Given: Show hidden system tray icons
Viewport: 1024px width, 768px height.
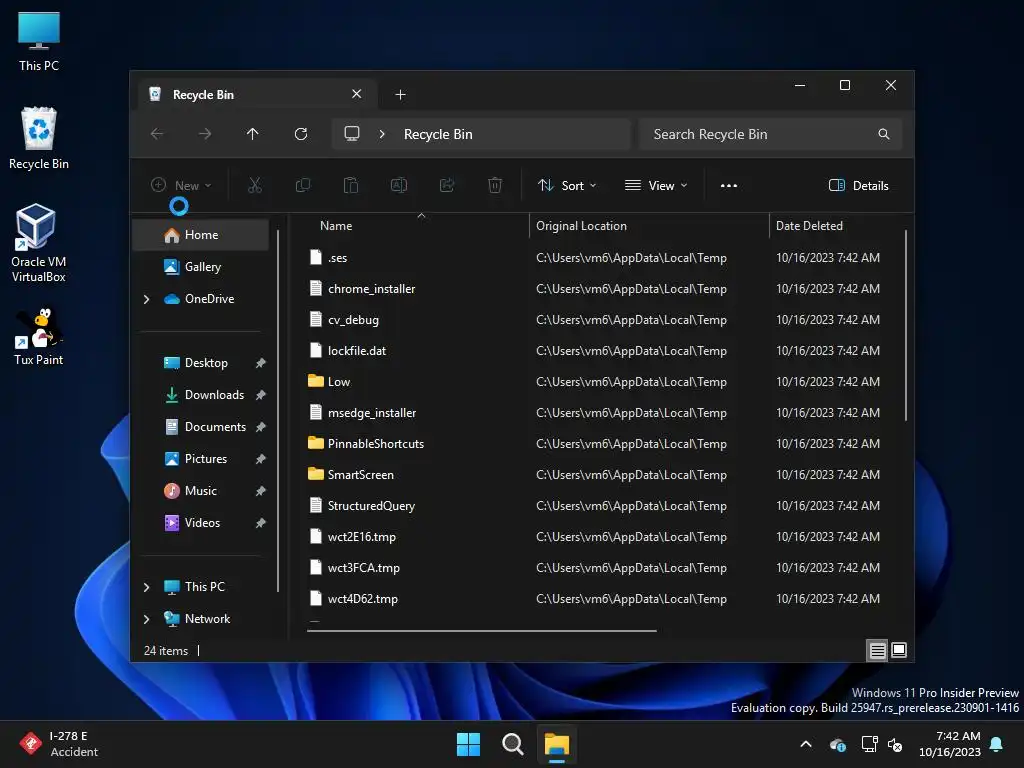Looking at the screenshot, I should coord(806,744).
